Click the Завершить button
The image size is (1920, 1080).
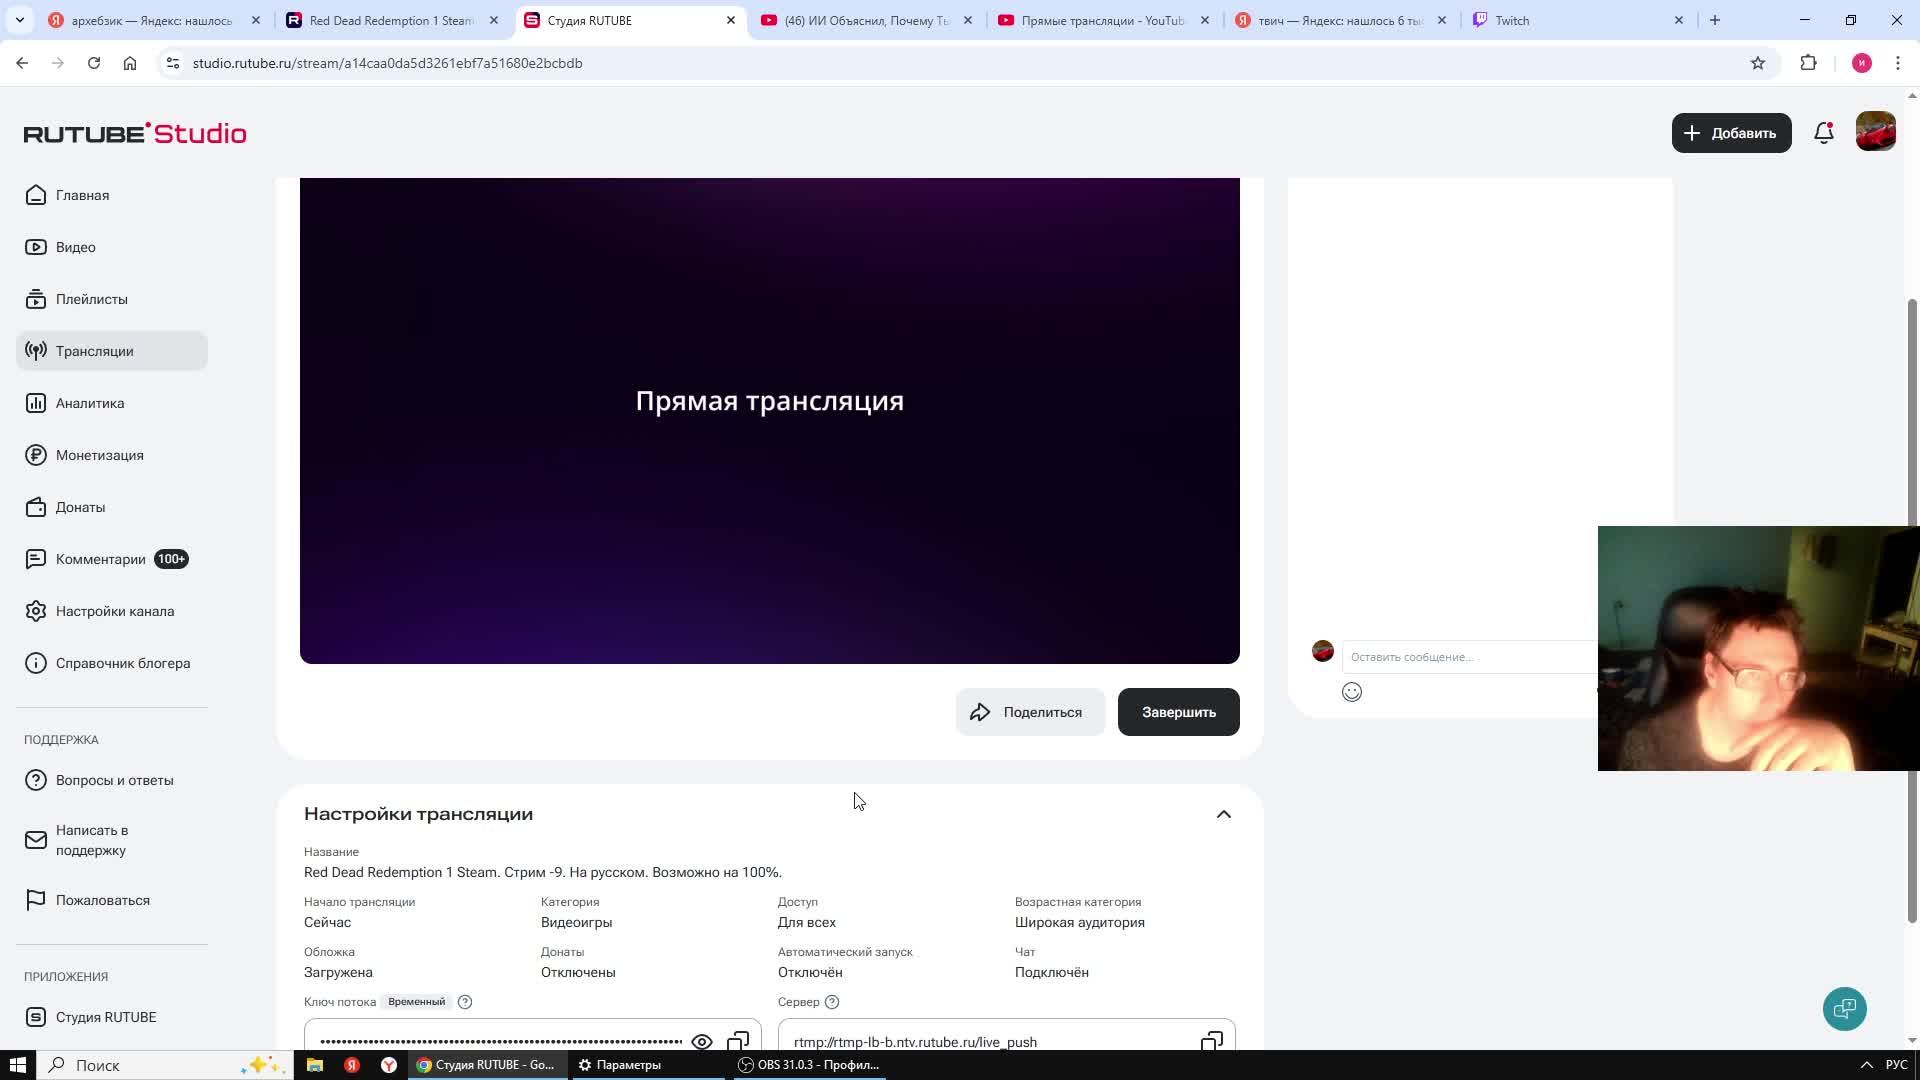pyautogui.click(x=1178, y=712)
